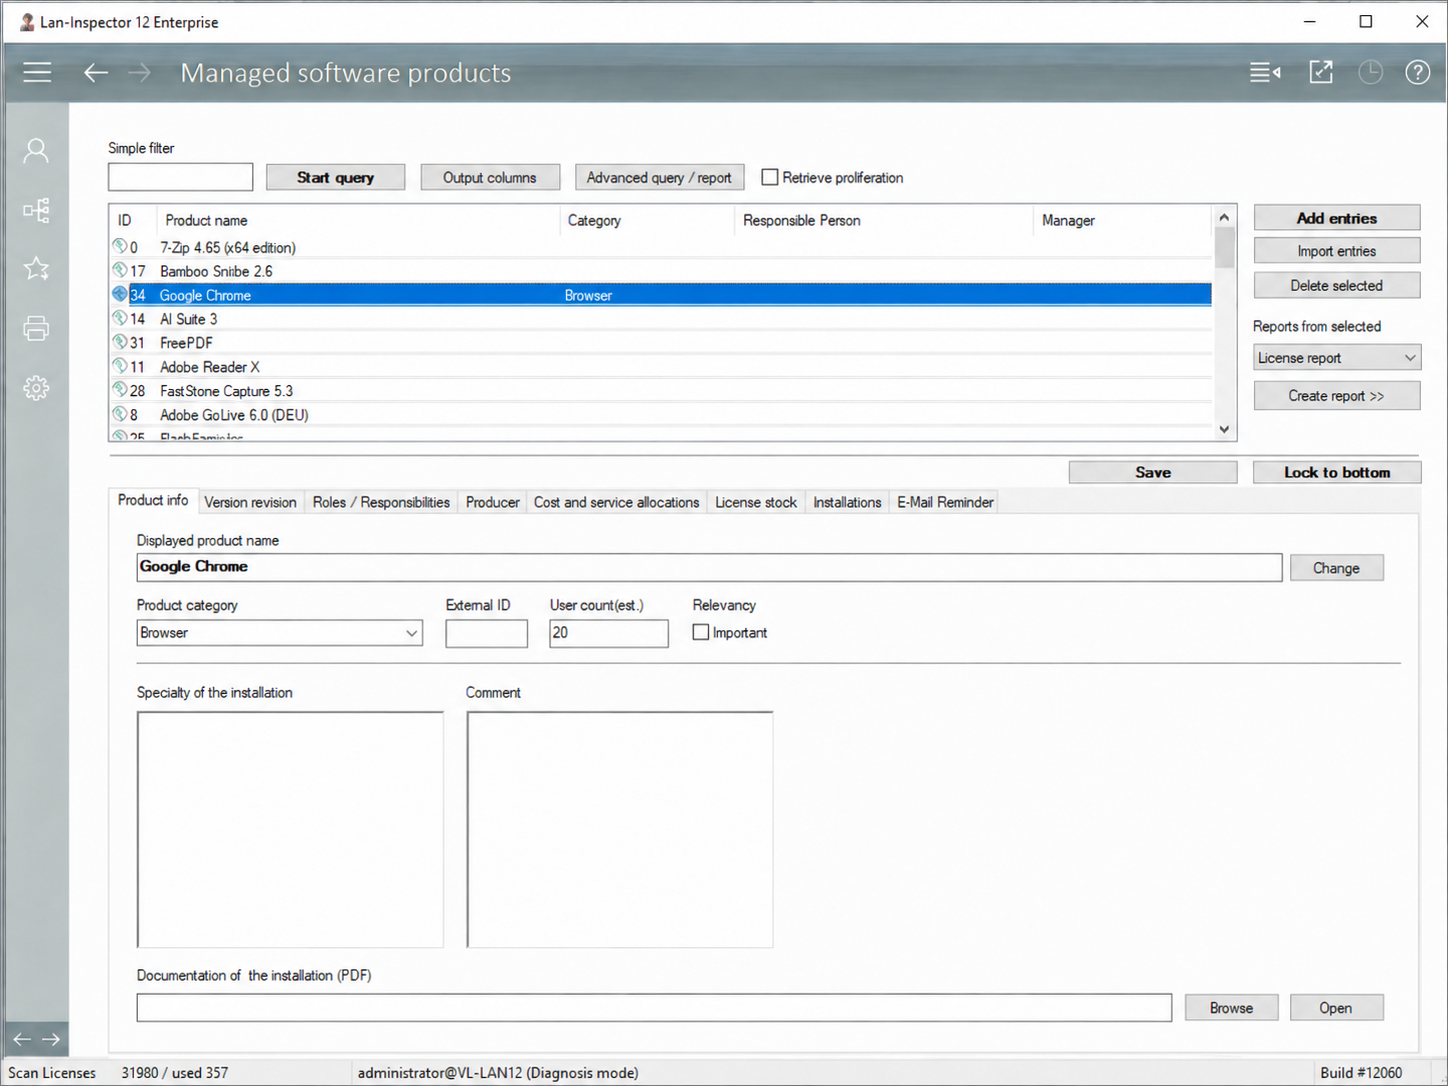Focus the User count(est.) field

pyautogui.click(x=608, y=633)
